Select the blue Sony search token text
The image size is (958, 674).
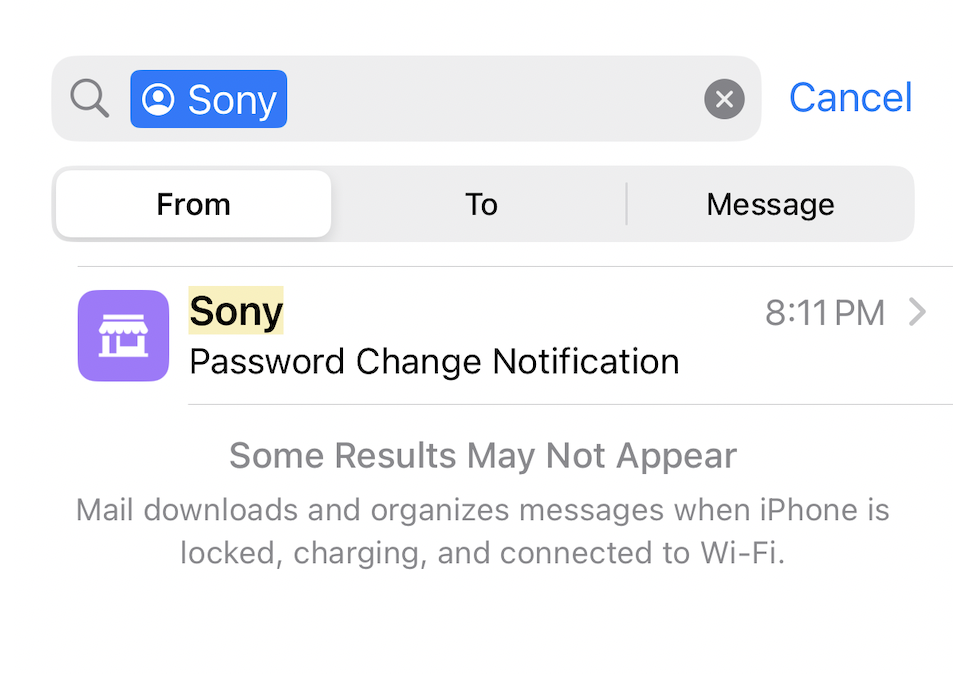point(232,99)
